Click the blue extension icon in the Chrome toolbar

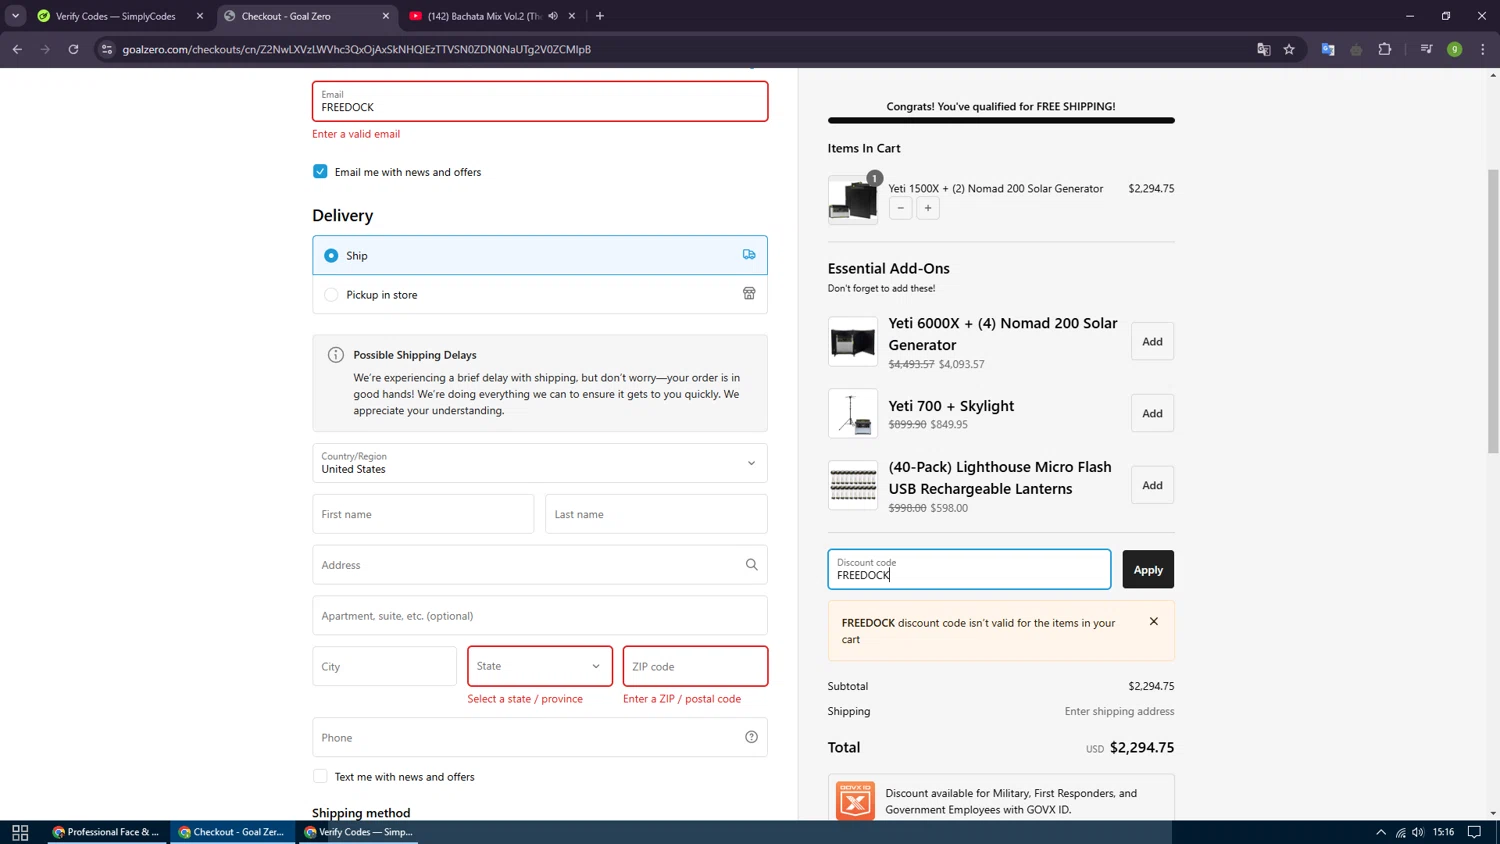(1328, 49)
